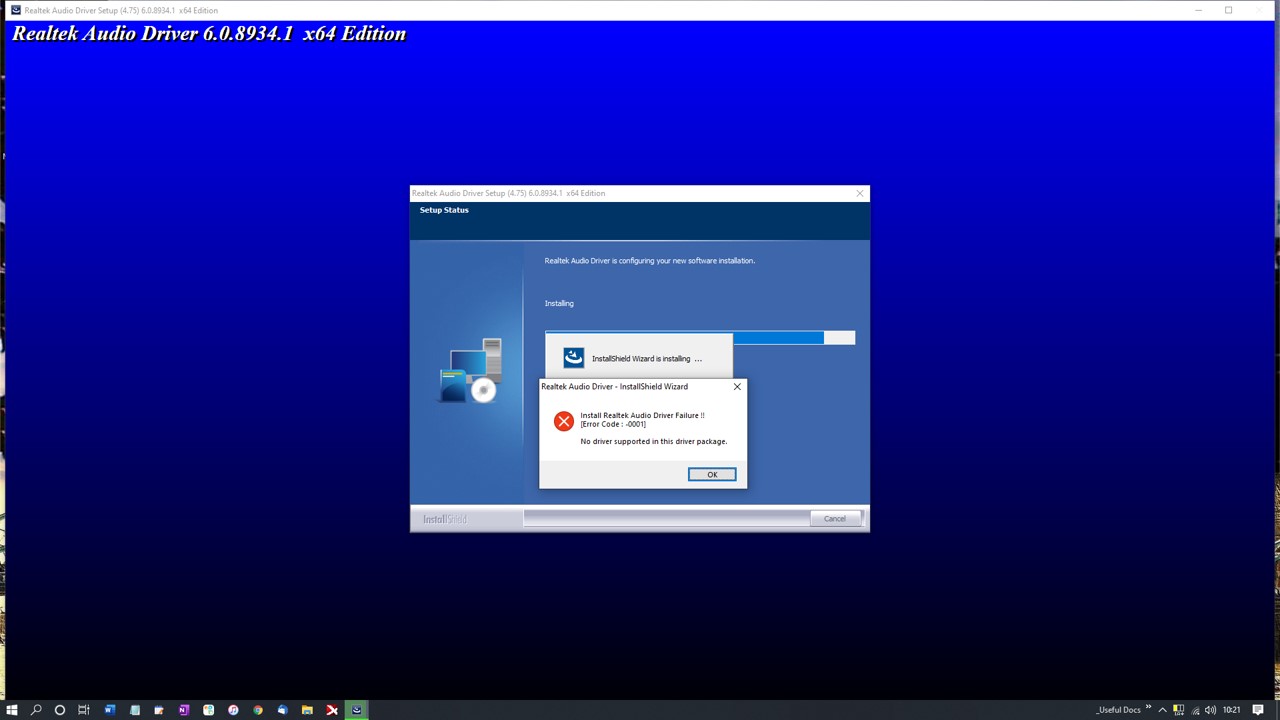Click the Cancel button in Setup Status
1280x720 pixels.
pyautogui.click(x=835, y=518)
